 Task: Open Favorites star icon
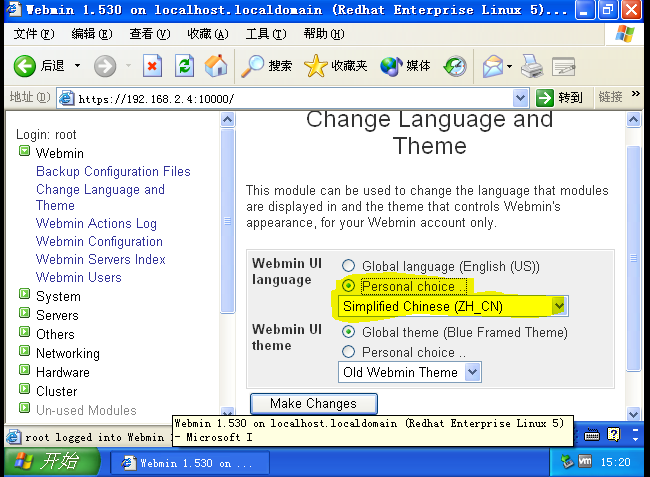coord(315,66)
